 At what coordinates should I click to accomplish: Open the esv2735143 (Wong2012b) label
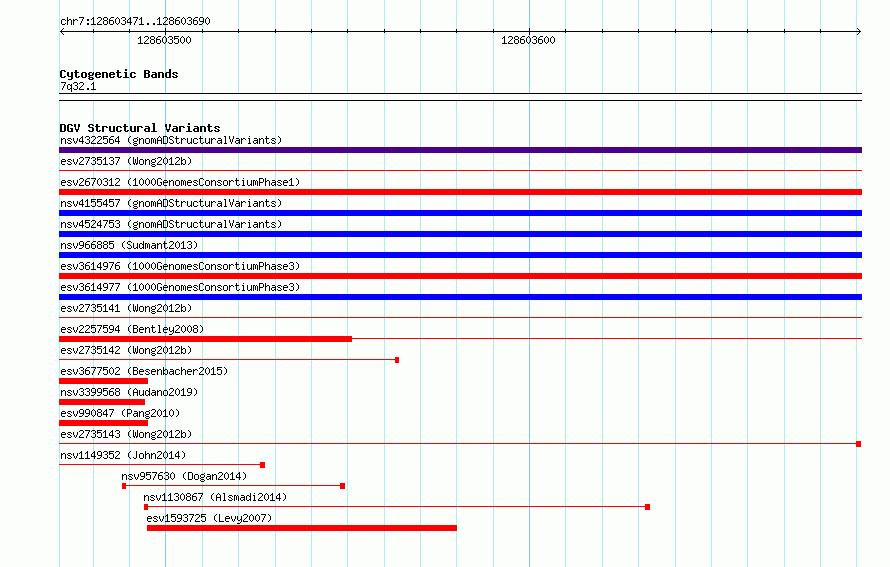(126, 434)
